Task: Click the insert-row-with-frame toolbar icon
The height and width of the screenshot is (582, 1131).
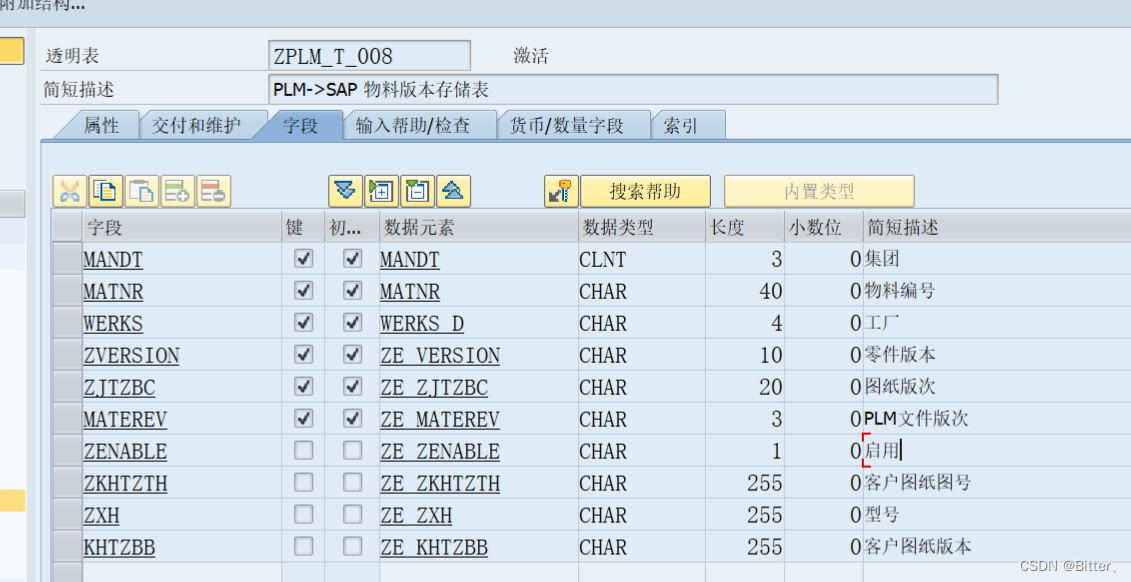Action: click(383, 190)
